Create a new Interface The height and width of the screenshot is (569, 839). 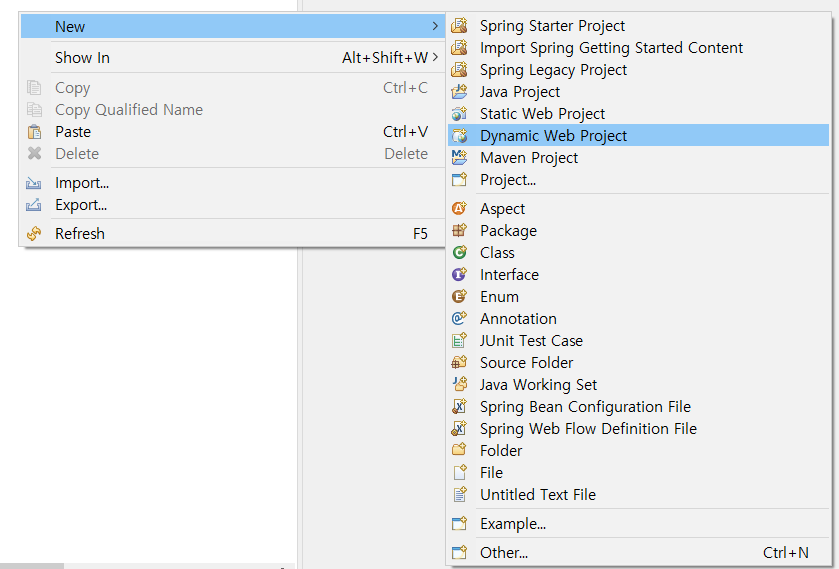click(x=638, y=274)
